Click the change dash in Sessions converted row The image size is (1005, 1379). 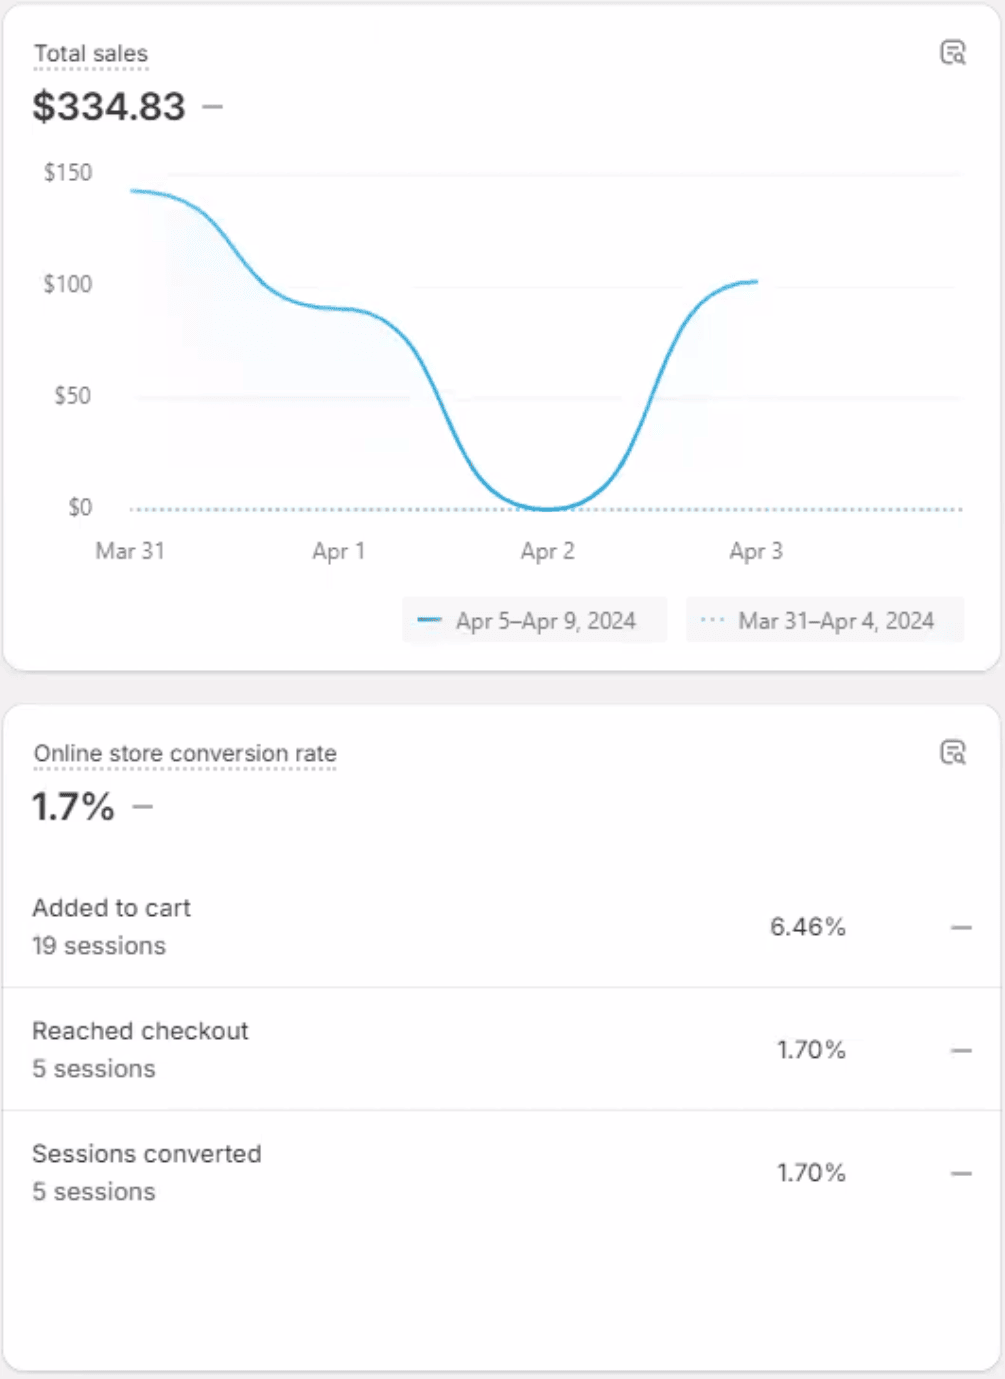[x=961, y=1173]
